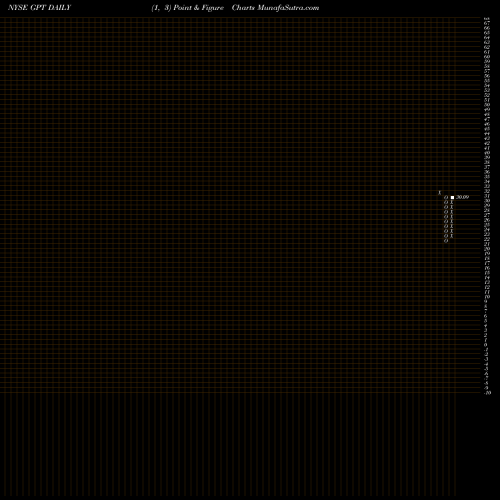The image size is (500, 500).
Task: Click the 30.09 price label
Action: coord(463,197)
